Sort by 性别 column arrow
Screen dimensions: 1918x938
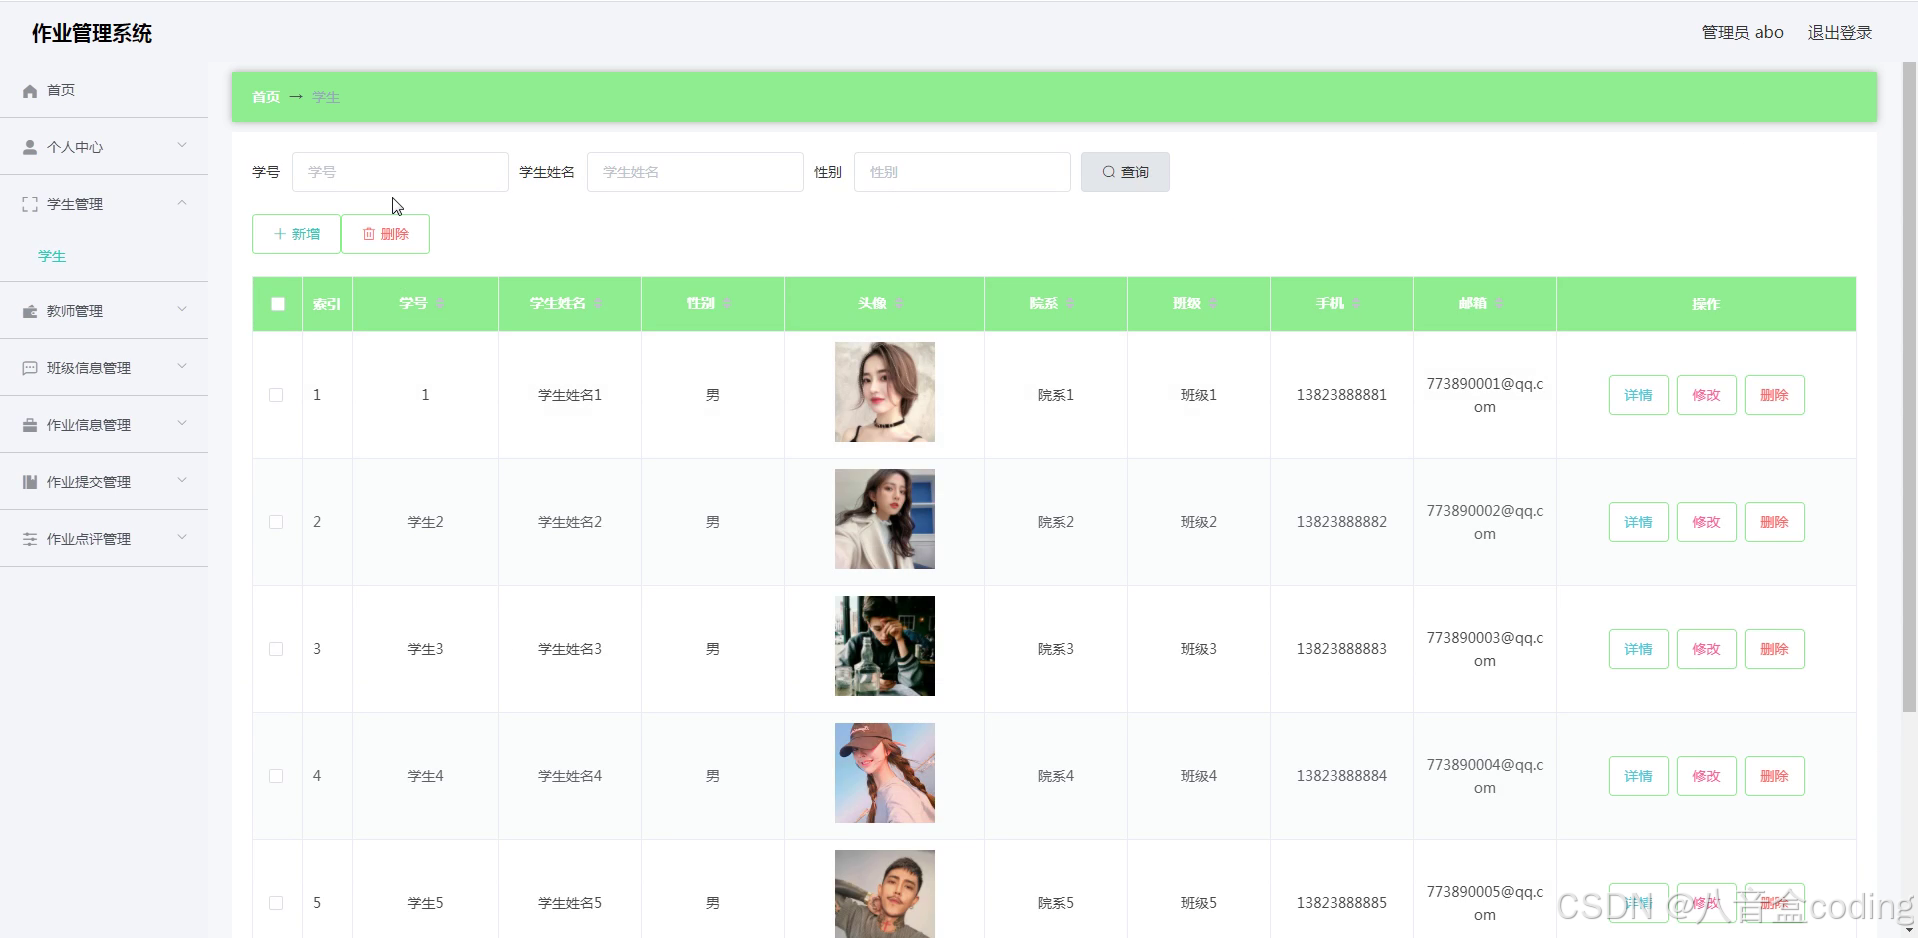(727, 303)
